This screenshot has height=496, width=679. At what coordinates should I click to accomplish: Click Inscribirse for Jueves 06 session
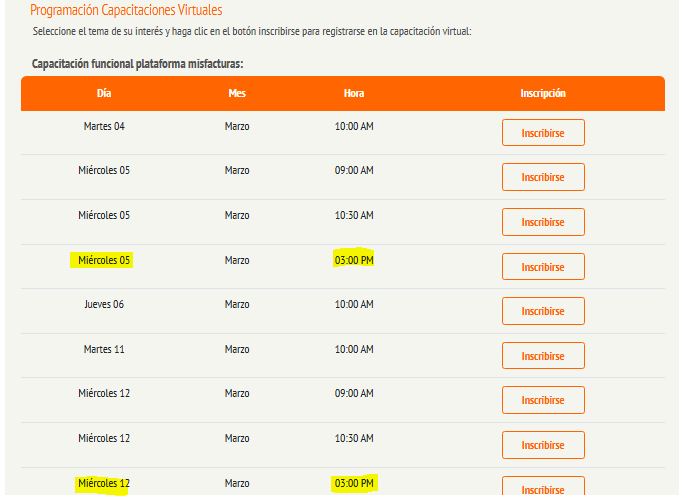click(543, 311)
